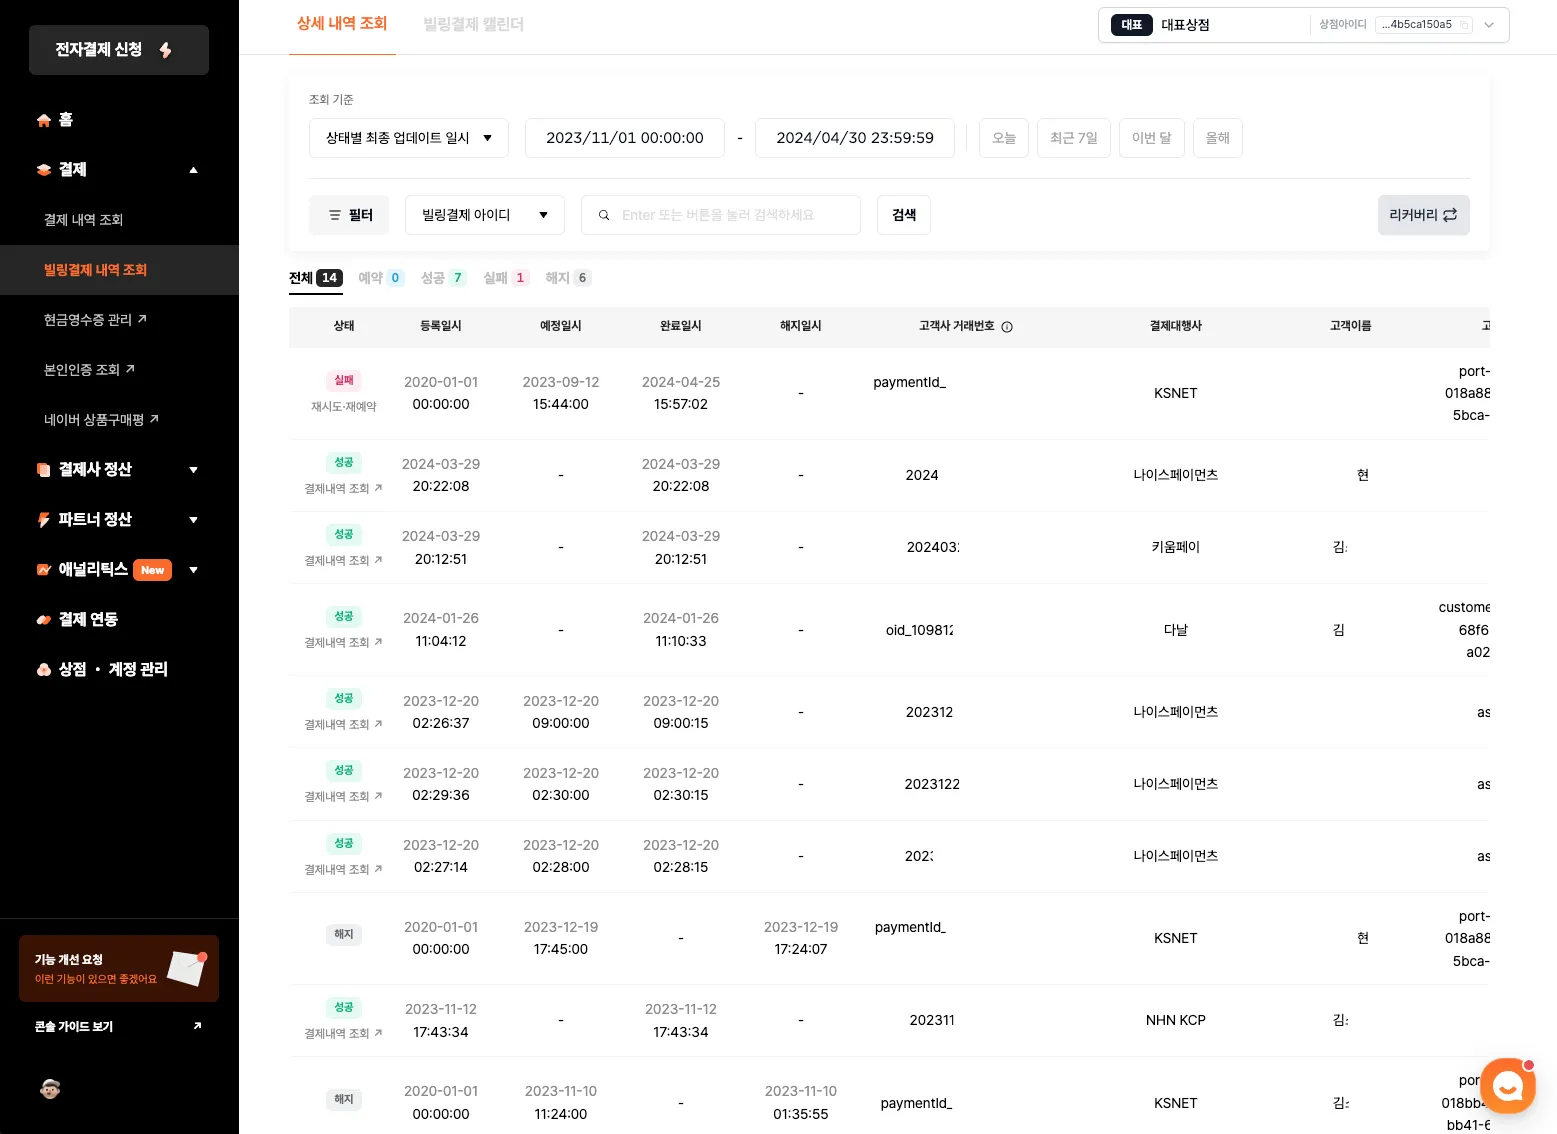
Task: Show only 해지 status entries
Action: tap(567, 278)
